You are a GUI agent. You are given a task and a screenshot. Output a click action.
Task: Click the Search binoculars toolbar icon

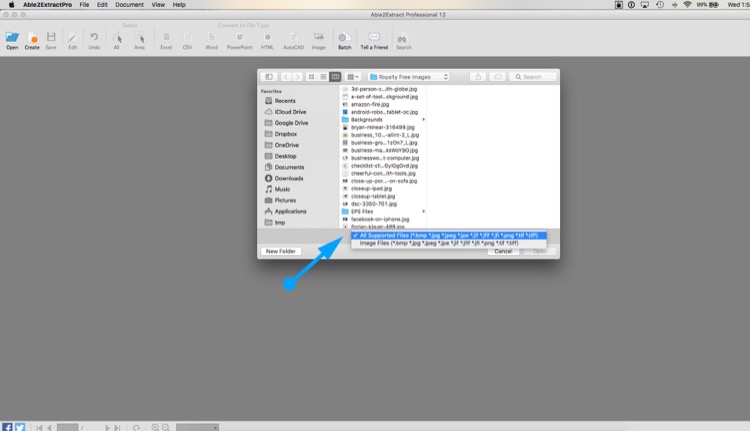coord(403,38)
